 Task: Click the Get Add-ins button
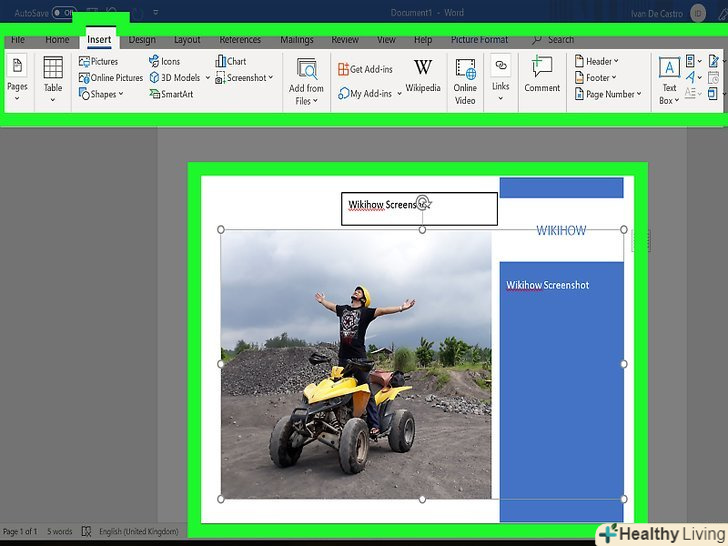(x=365, y=70)
